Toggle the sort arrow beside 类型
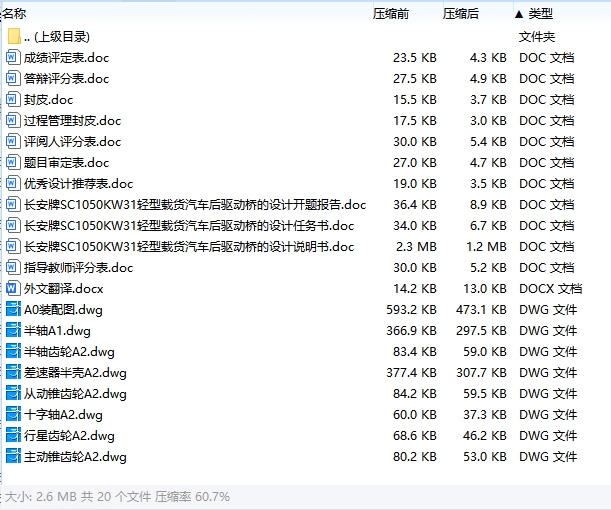Screen dimensions: 611x510 (519, 14)
